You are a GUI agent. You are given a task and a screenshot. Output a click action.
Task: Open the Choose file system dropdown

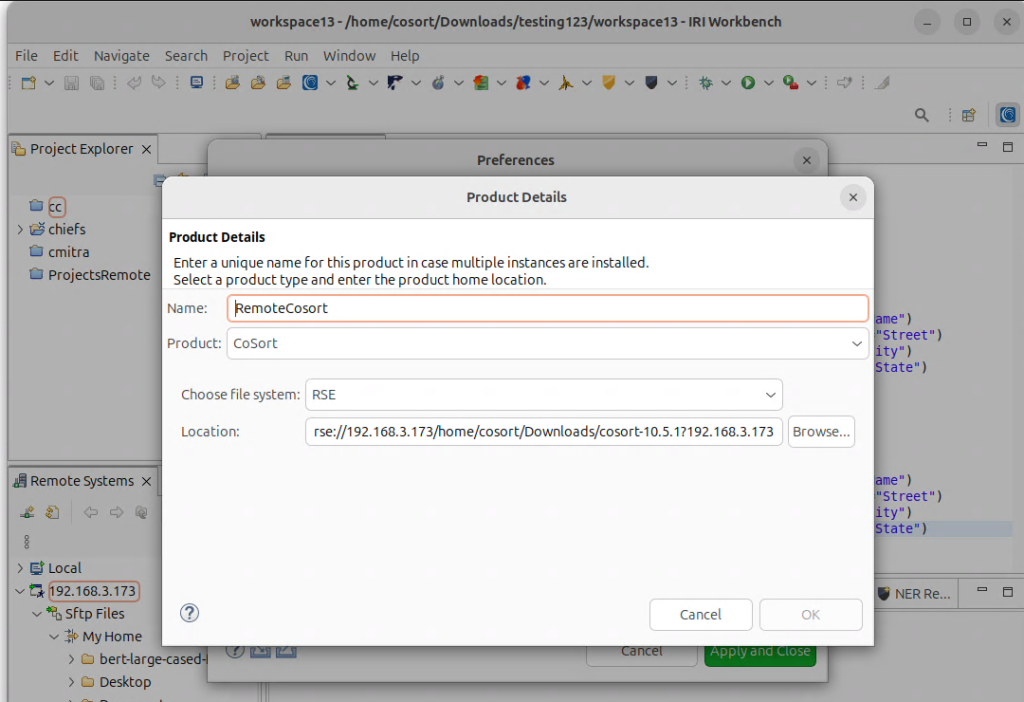click(x=543, y=395)
